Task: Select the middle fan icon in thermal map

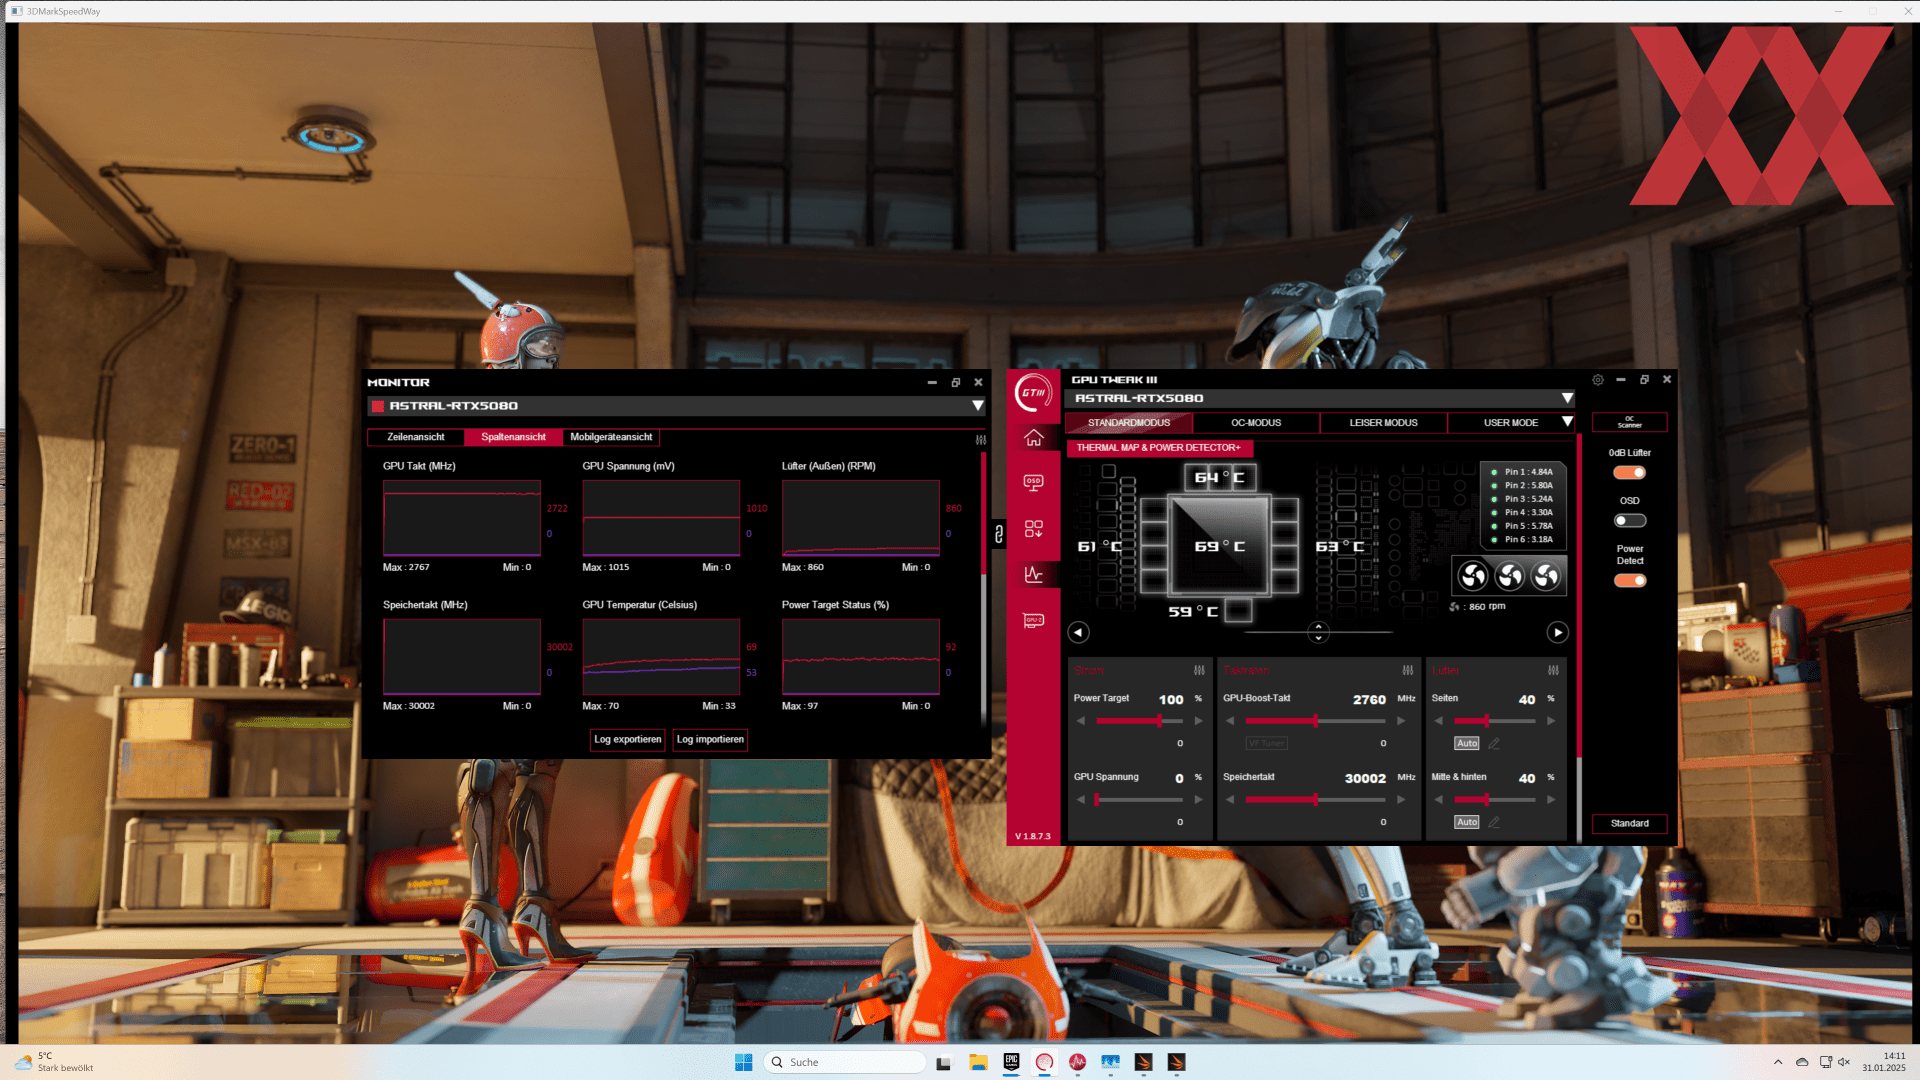Action: 1510,576
